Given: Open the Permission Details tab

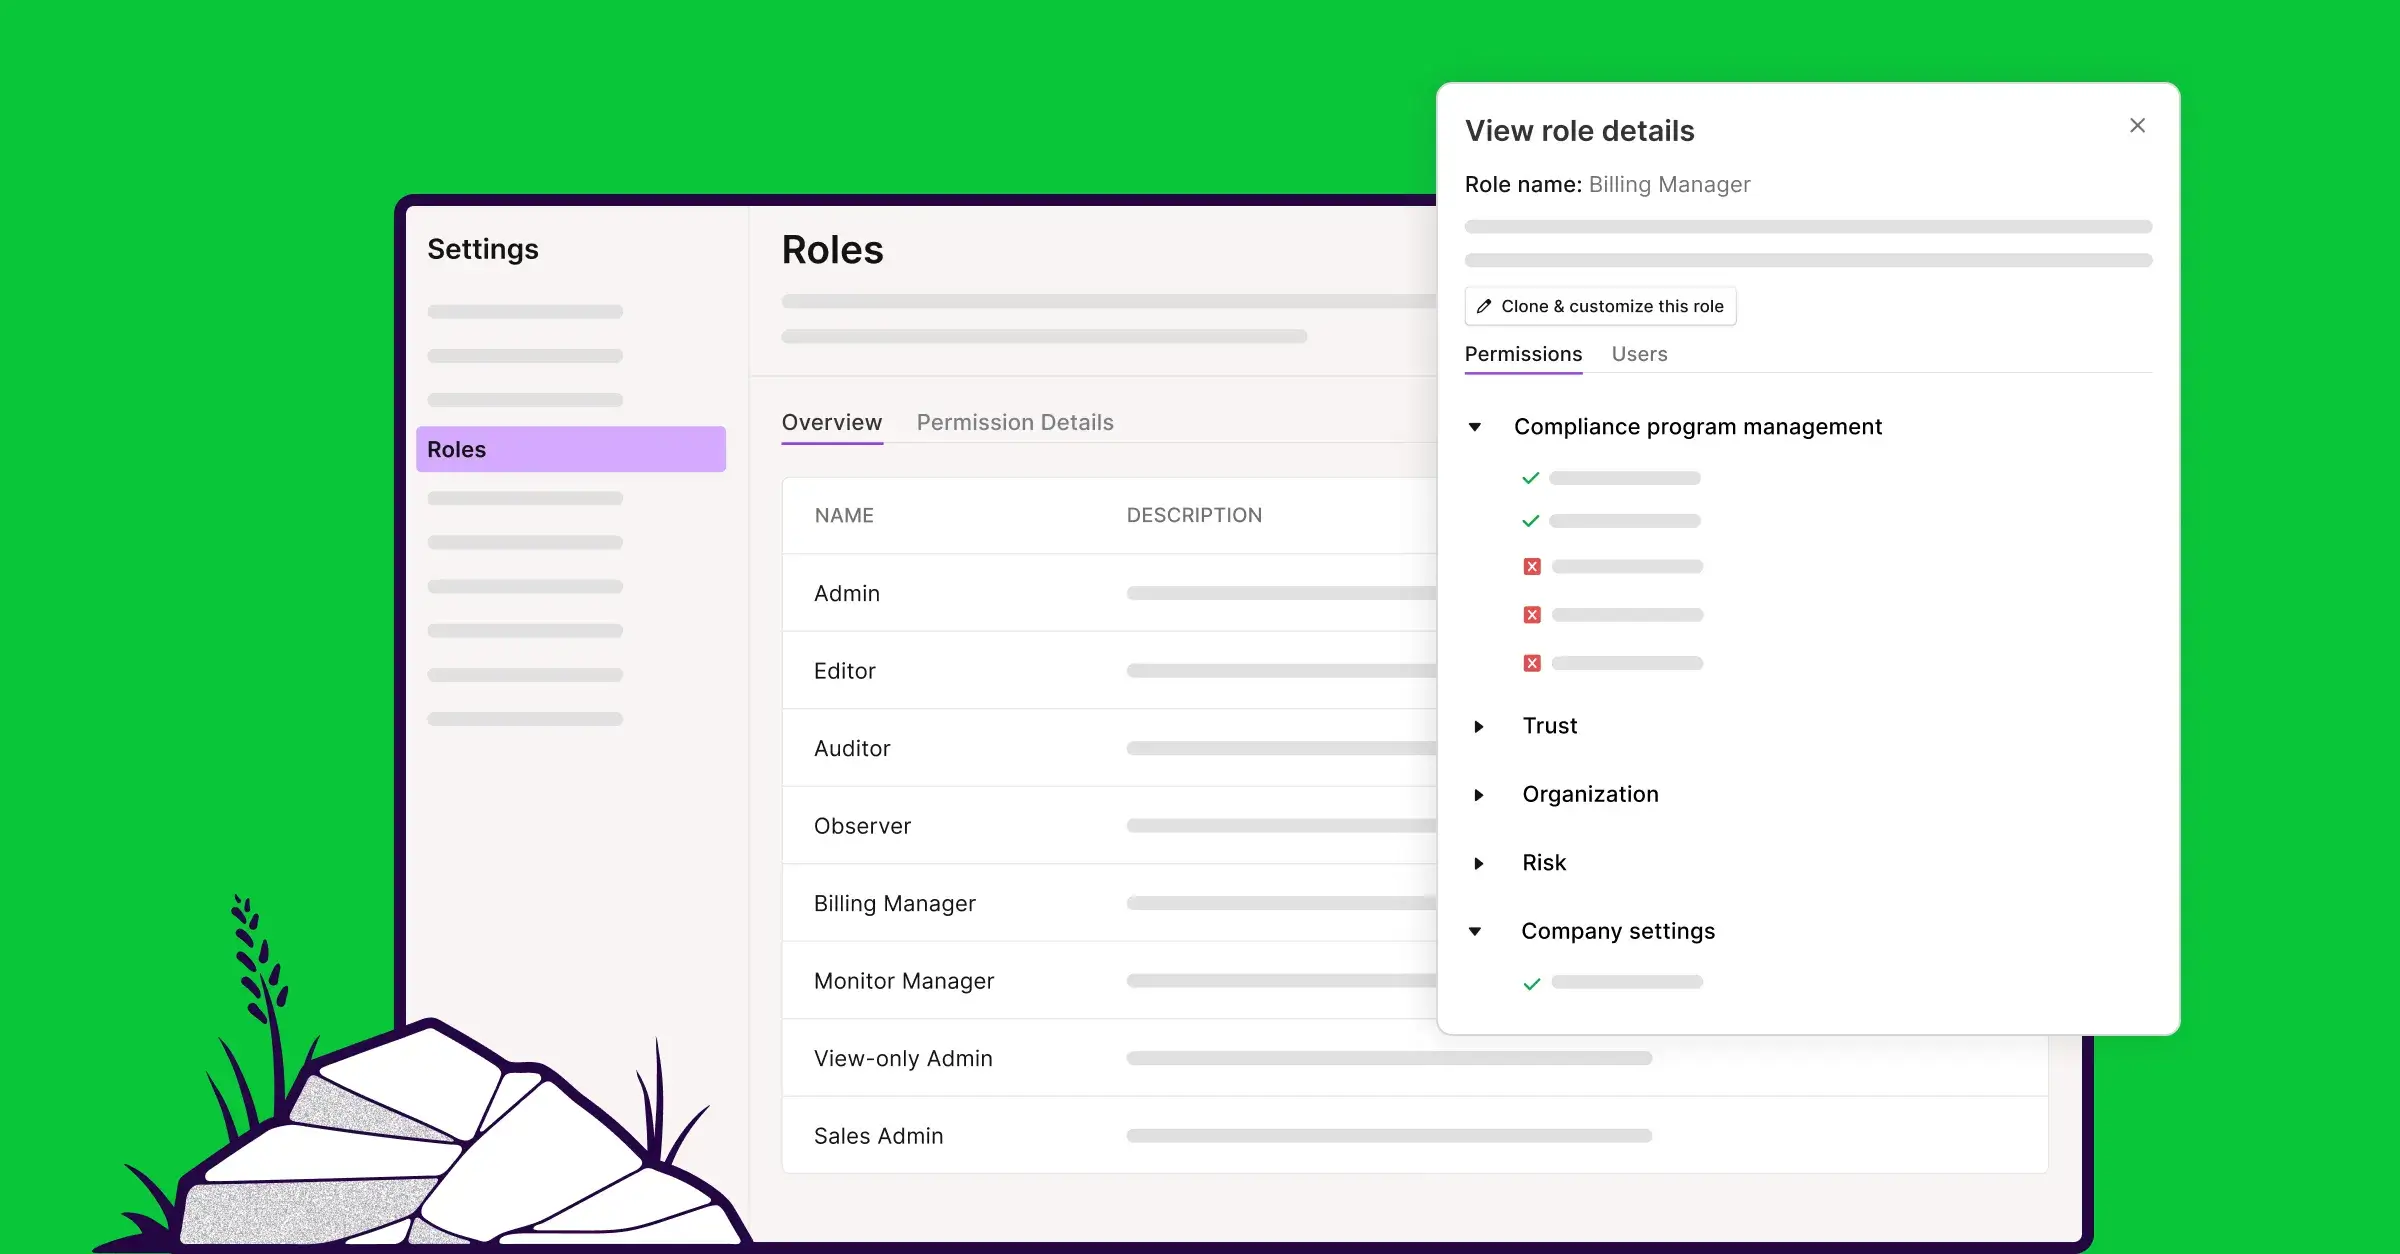Looking at the screenshot, I should pyautogui.click(x=1015, y=422).
